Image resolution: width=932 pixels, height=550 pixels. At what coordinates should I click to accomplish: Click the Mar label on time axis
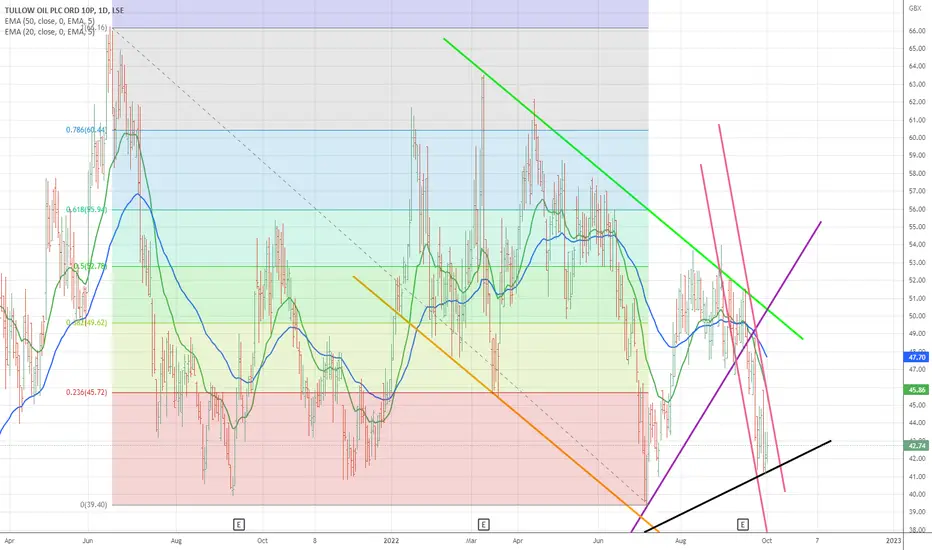point(471,541)
